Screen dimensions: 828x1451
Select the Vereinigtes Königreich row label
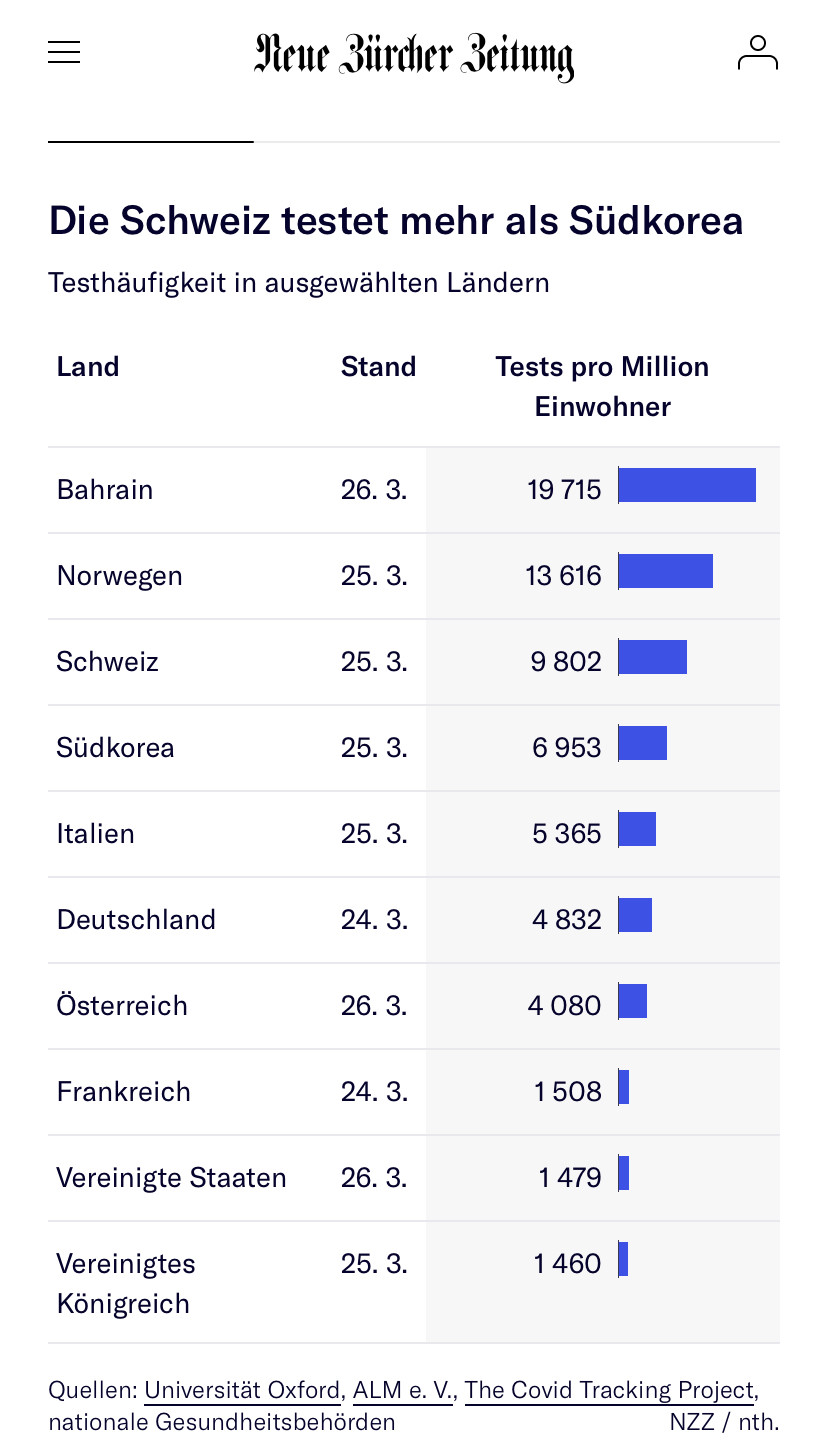pos(126,1284)
